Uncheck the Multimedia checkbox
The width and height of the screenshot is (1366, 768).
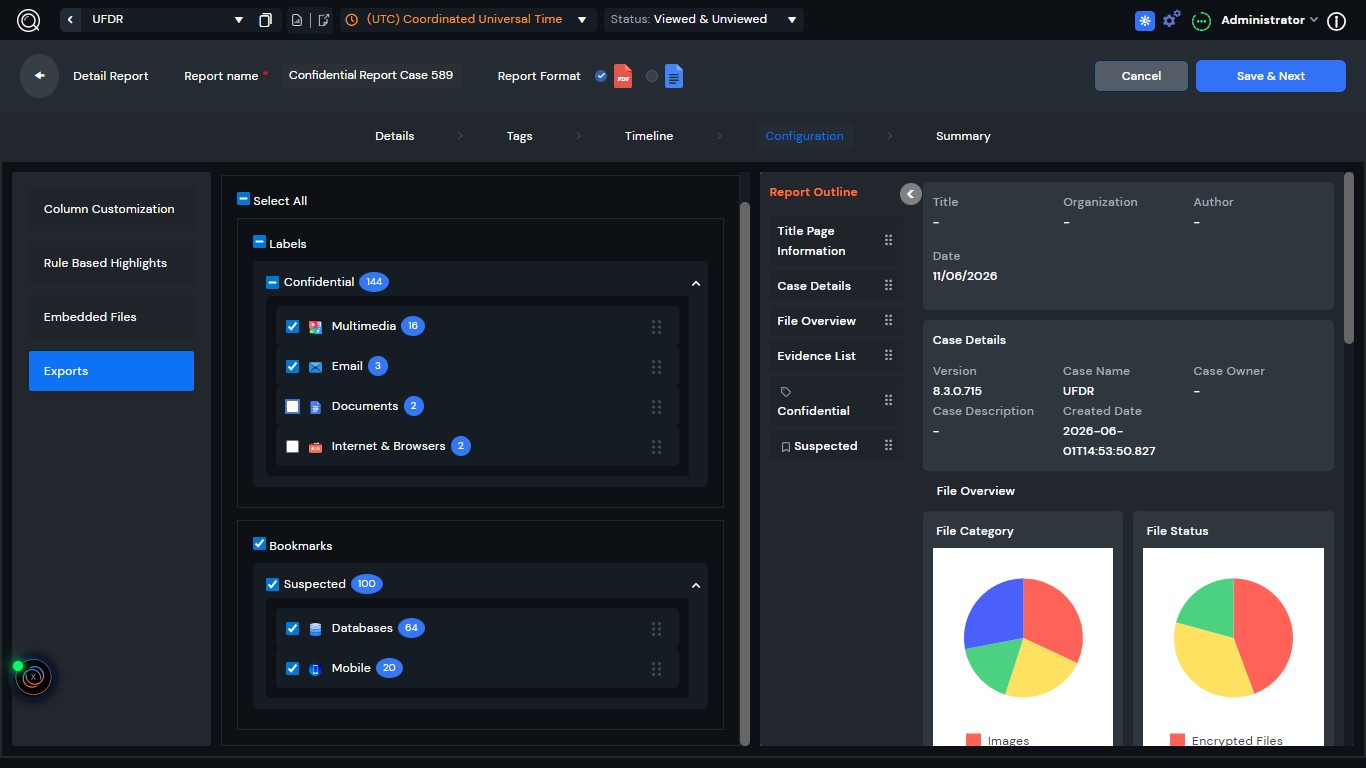pyautogui.click(x=292, y=326)
